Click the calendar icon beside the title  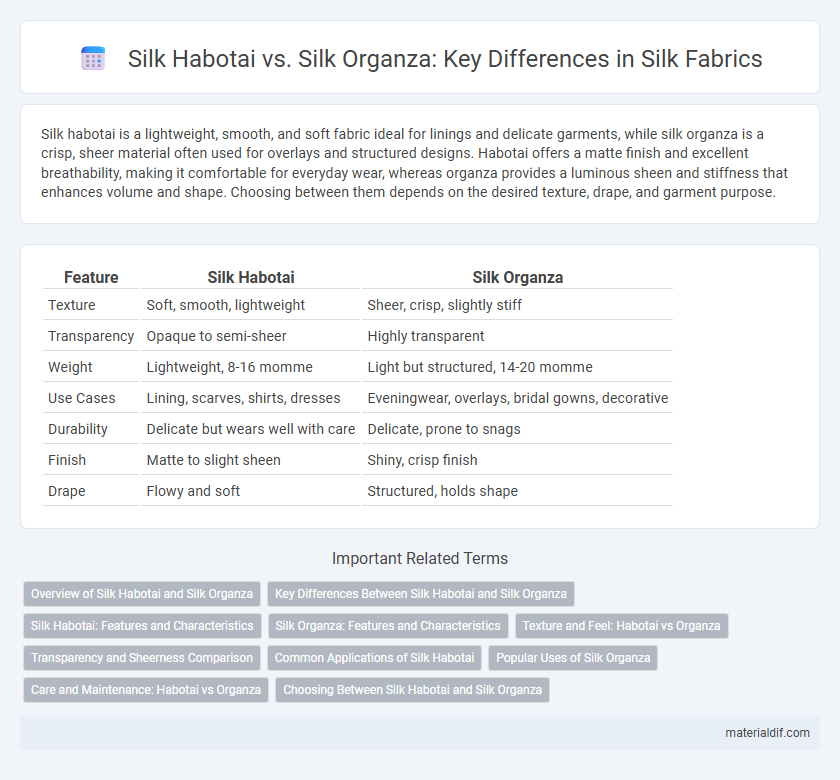(x=93, y=58)
